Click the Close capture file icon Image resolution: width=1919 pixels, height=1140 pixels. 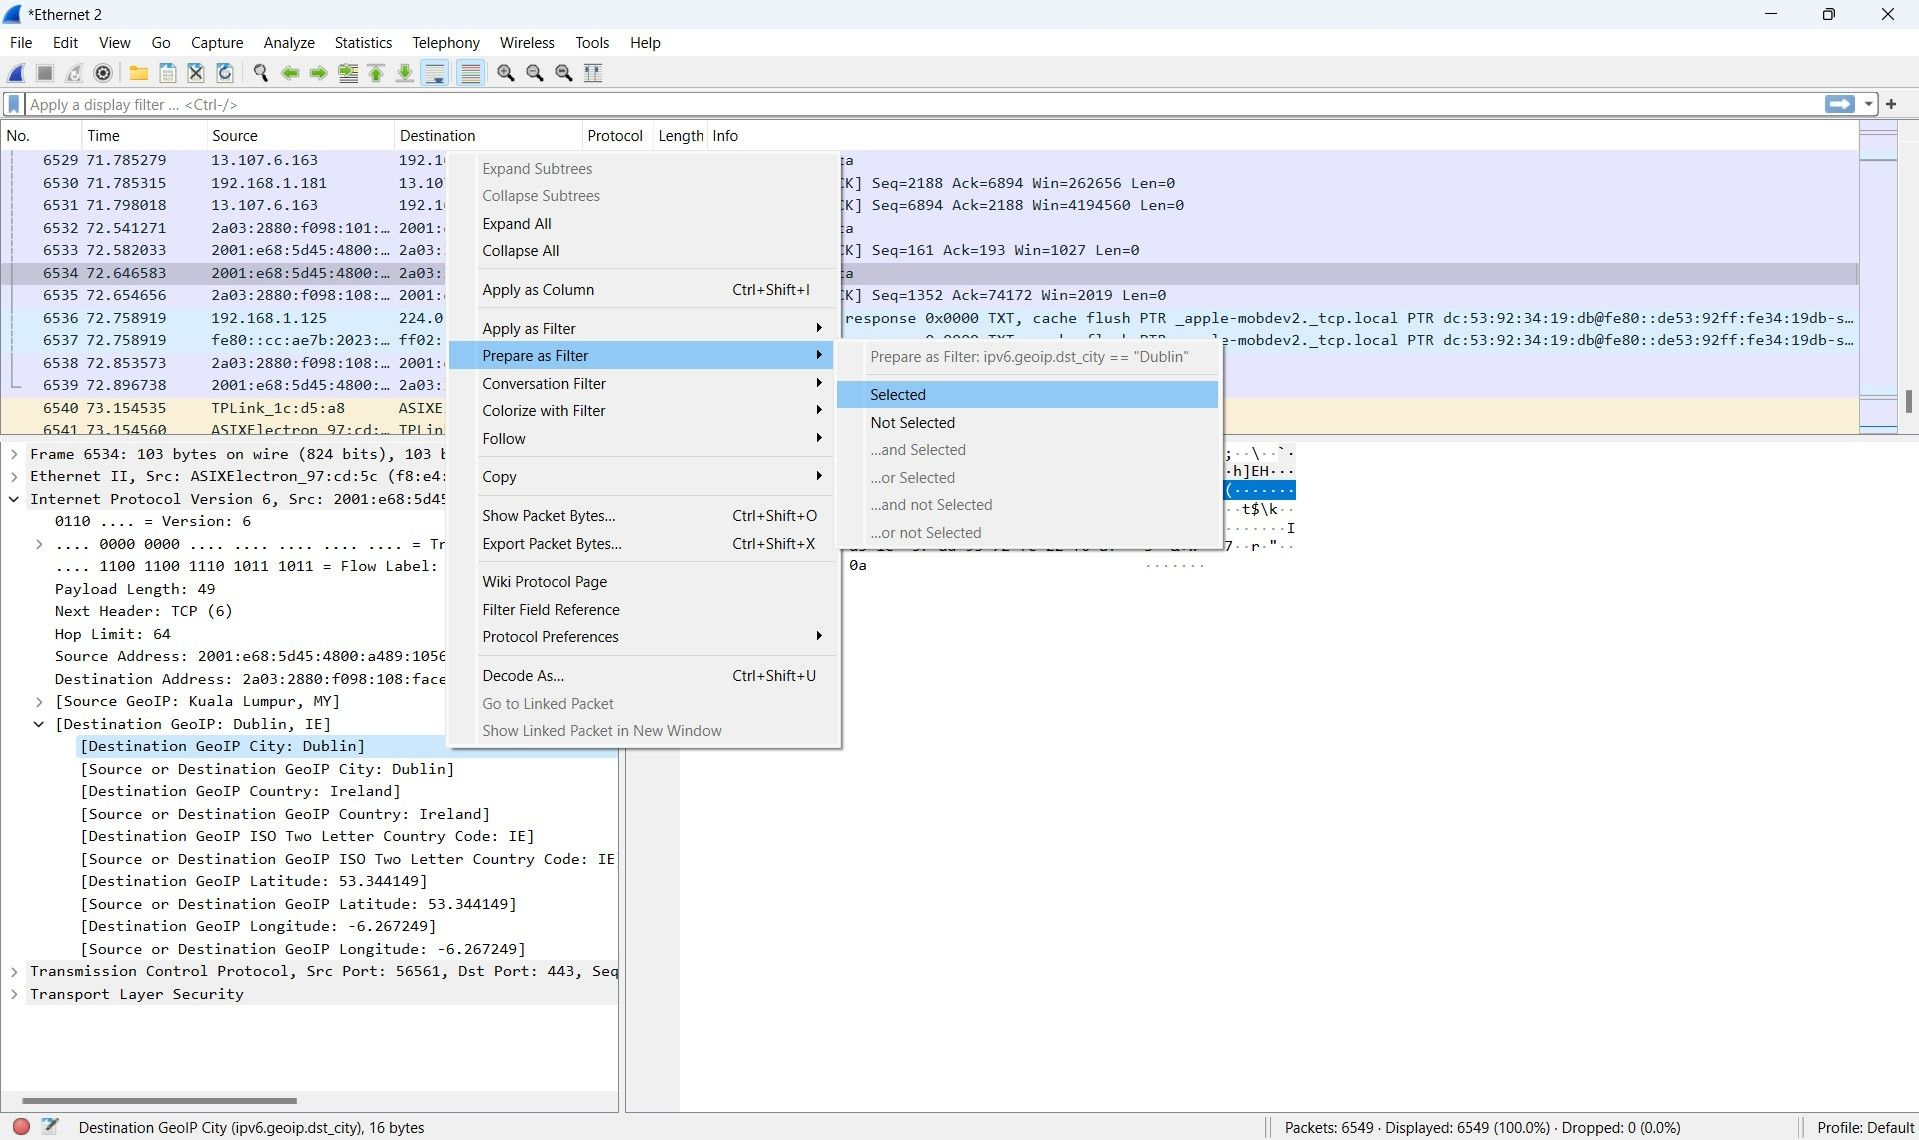click(x=196, y=73)
